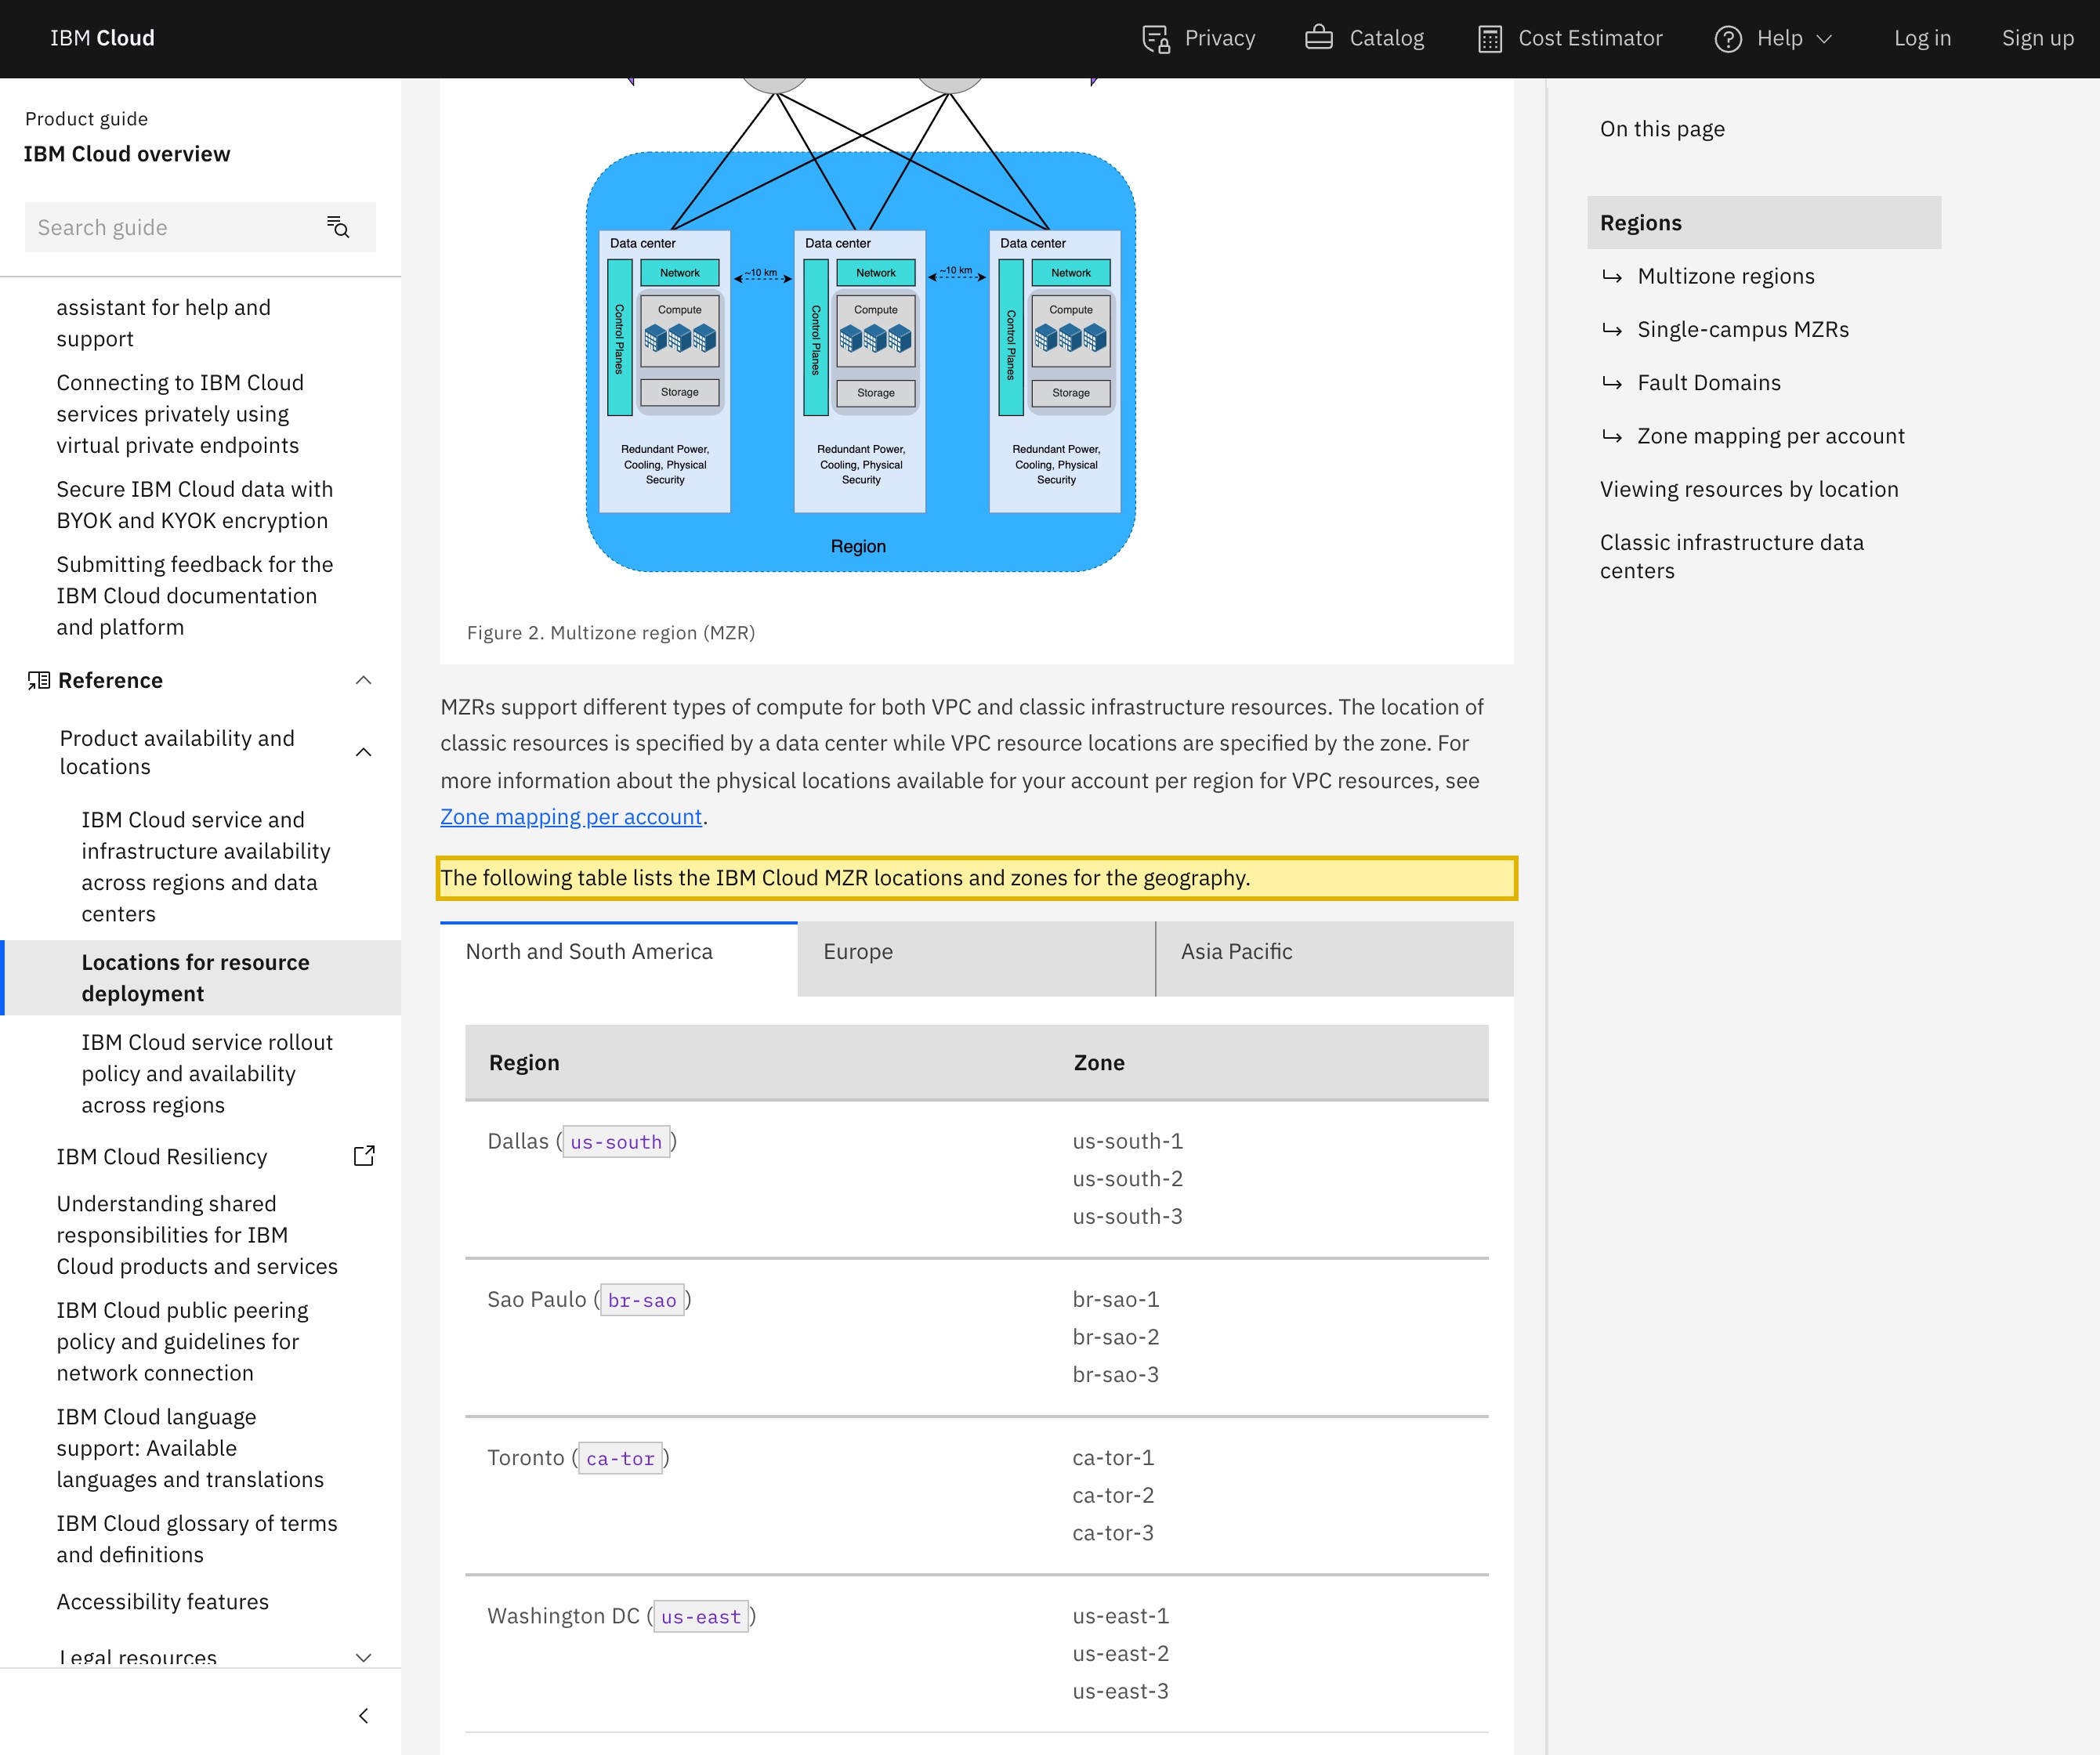2100x1755 pixels.
Task: Expand Legal resources section
Action: click(x=364, y=1657)
